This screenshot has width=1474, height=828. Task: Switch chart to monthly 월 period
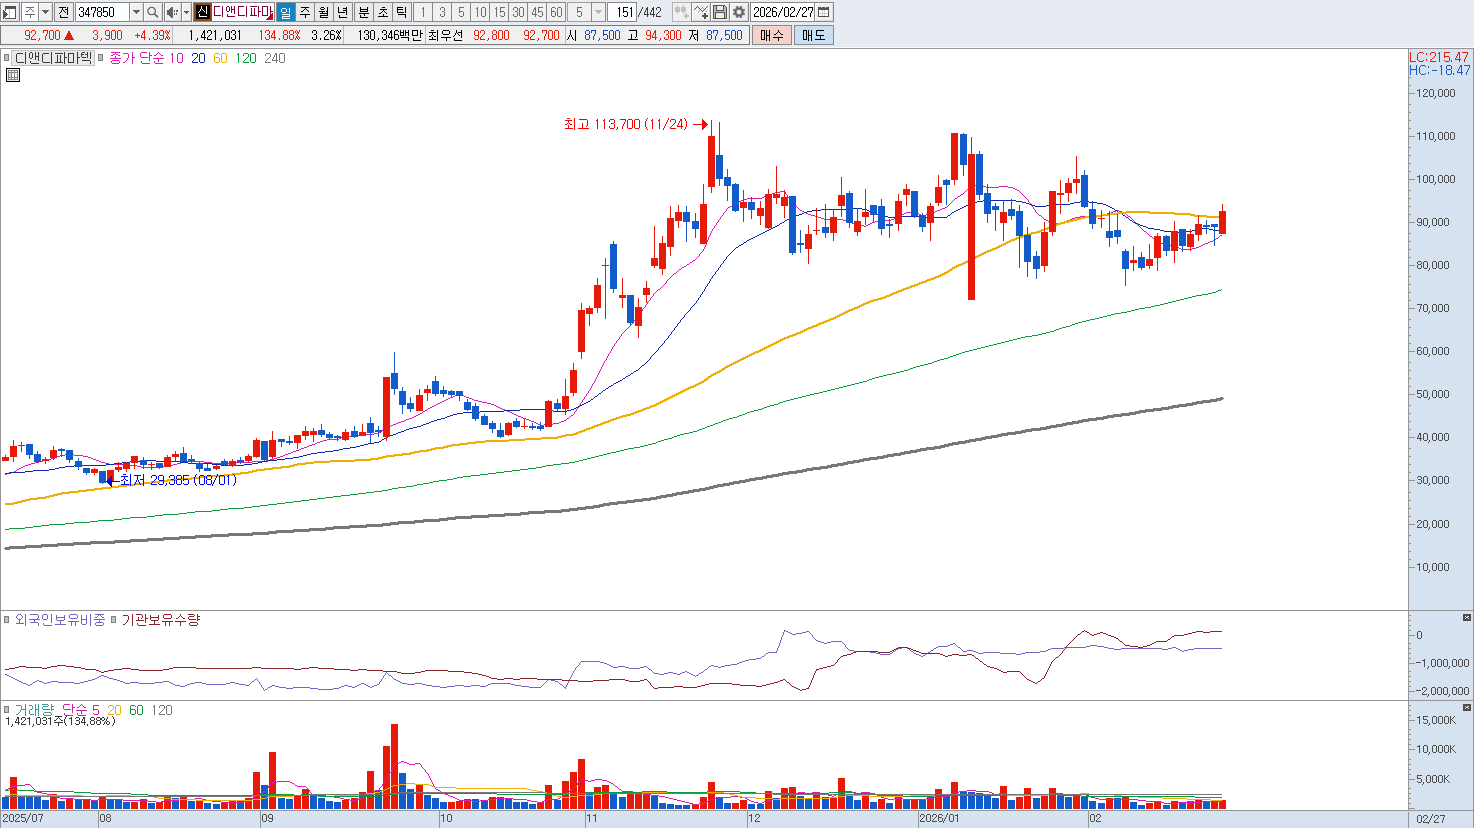click(324, 12)
